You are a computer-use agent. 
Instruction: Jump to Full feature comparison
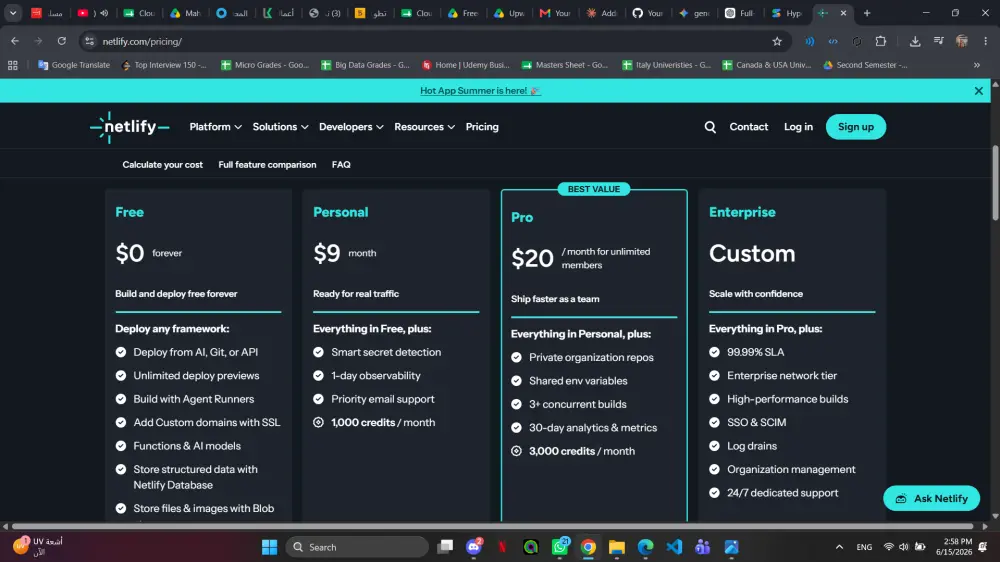coord(267,165)
